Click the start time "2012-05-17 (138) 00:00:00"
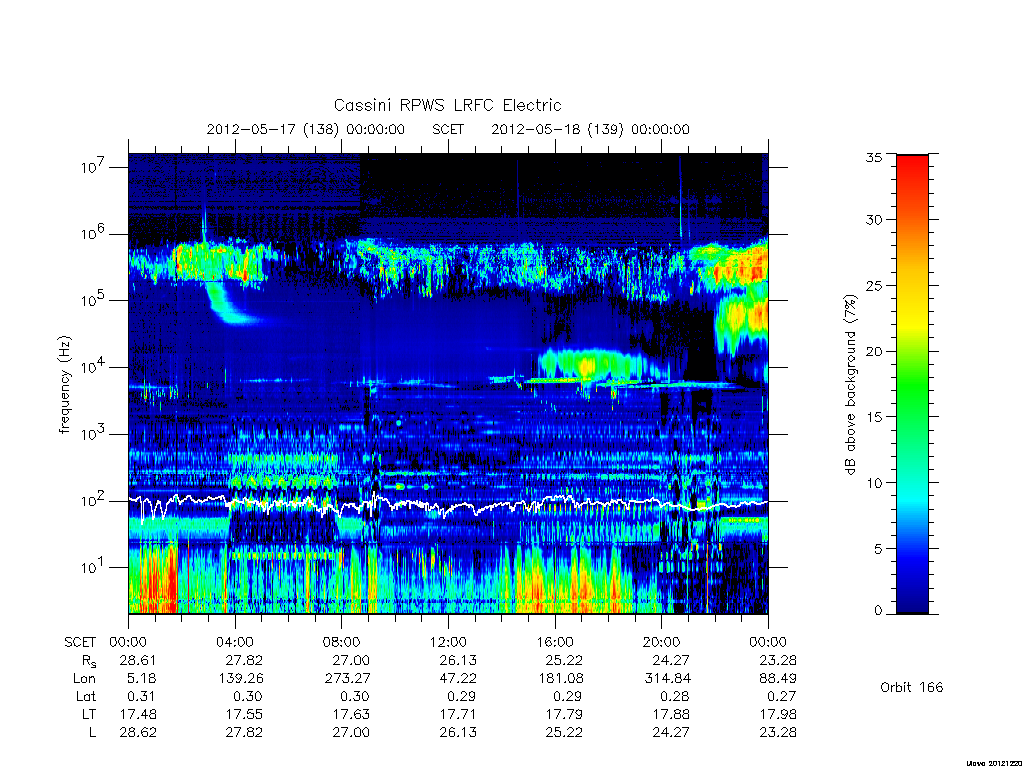Image resolution: width=1024 pixels, height=768 pixels. click(306, 129)
